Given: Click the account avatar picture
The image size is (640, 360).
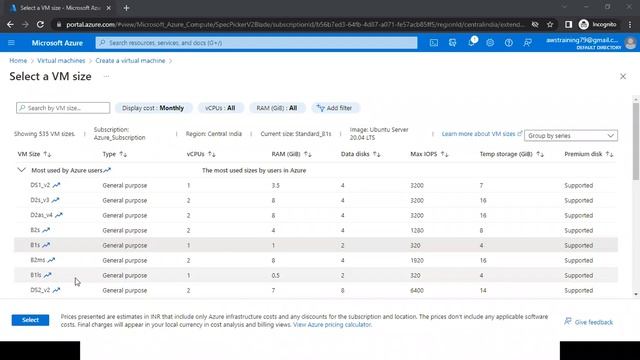Looking at the screenshot, I should tap(631, 43).
